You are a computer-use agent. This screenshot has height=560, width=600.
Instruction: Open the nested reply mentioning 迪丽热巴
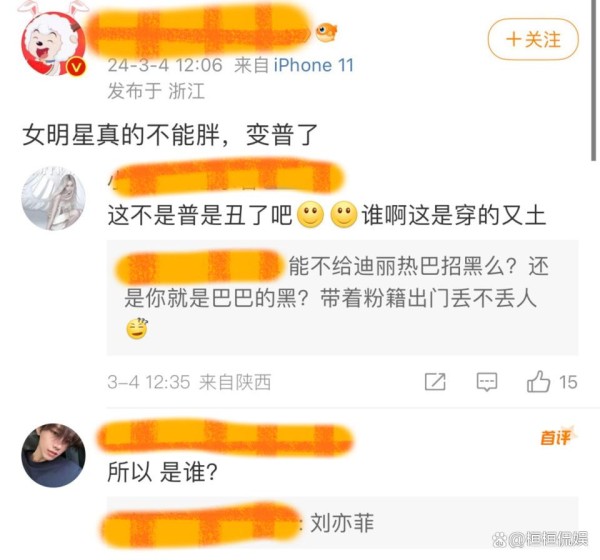342,298
